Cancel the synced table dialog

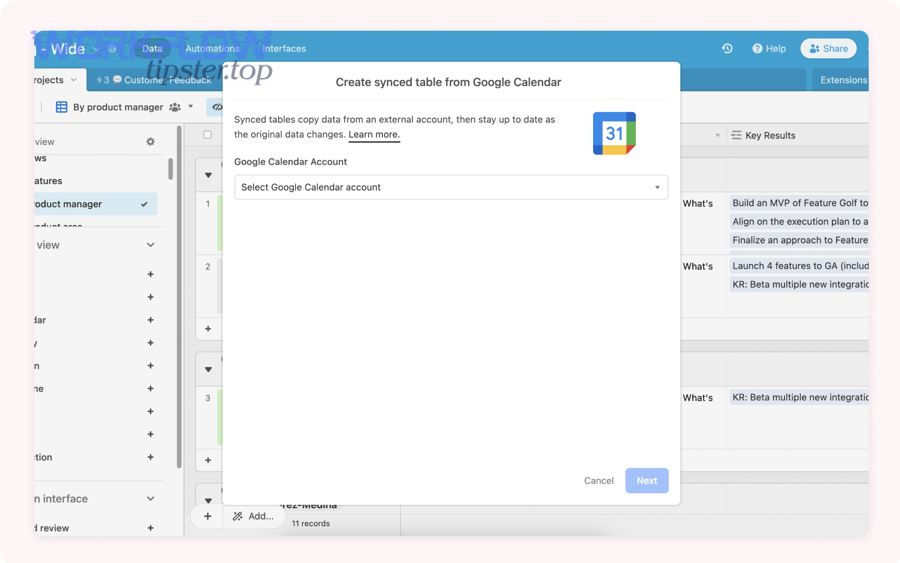599,481
